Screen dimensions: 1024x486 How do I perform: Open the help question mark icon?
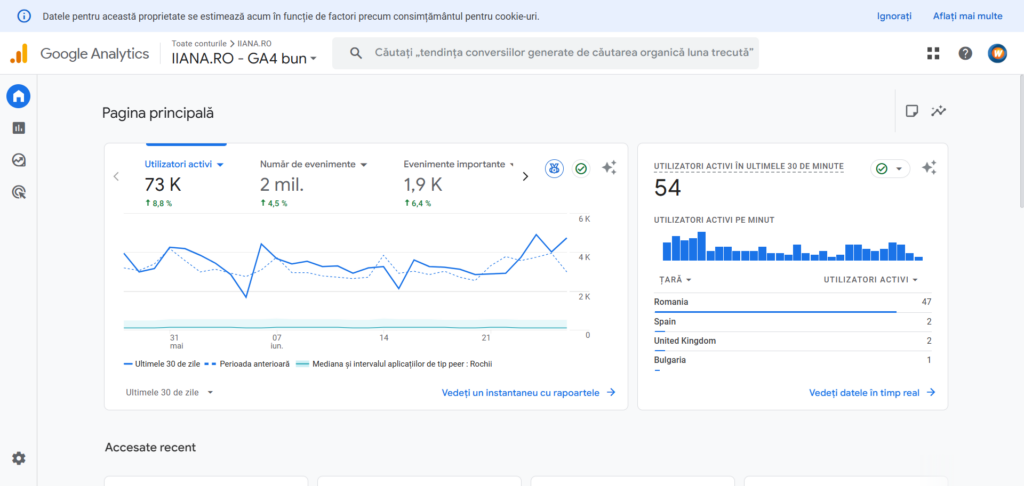click(x=965, y=54)
